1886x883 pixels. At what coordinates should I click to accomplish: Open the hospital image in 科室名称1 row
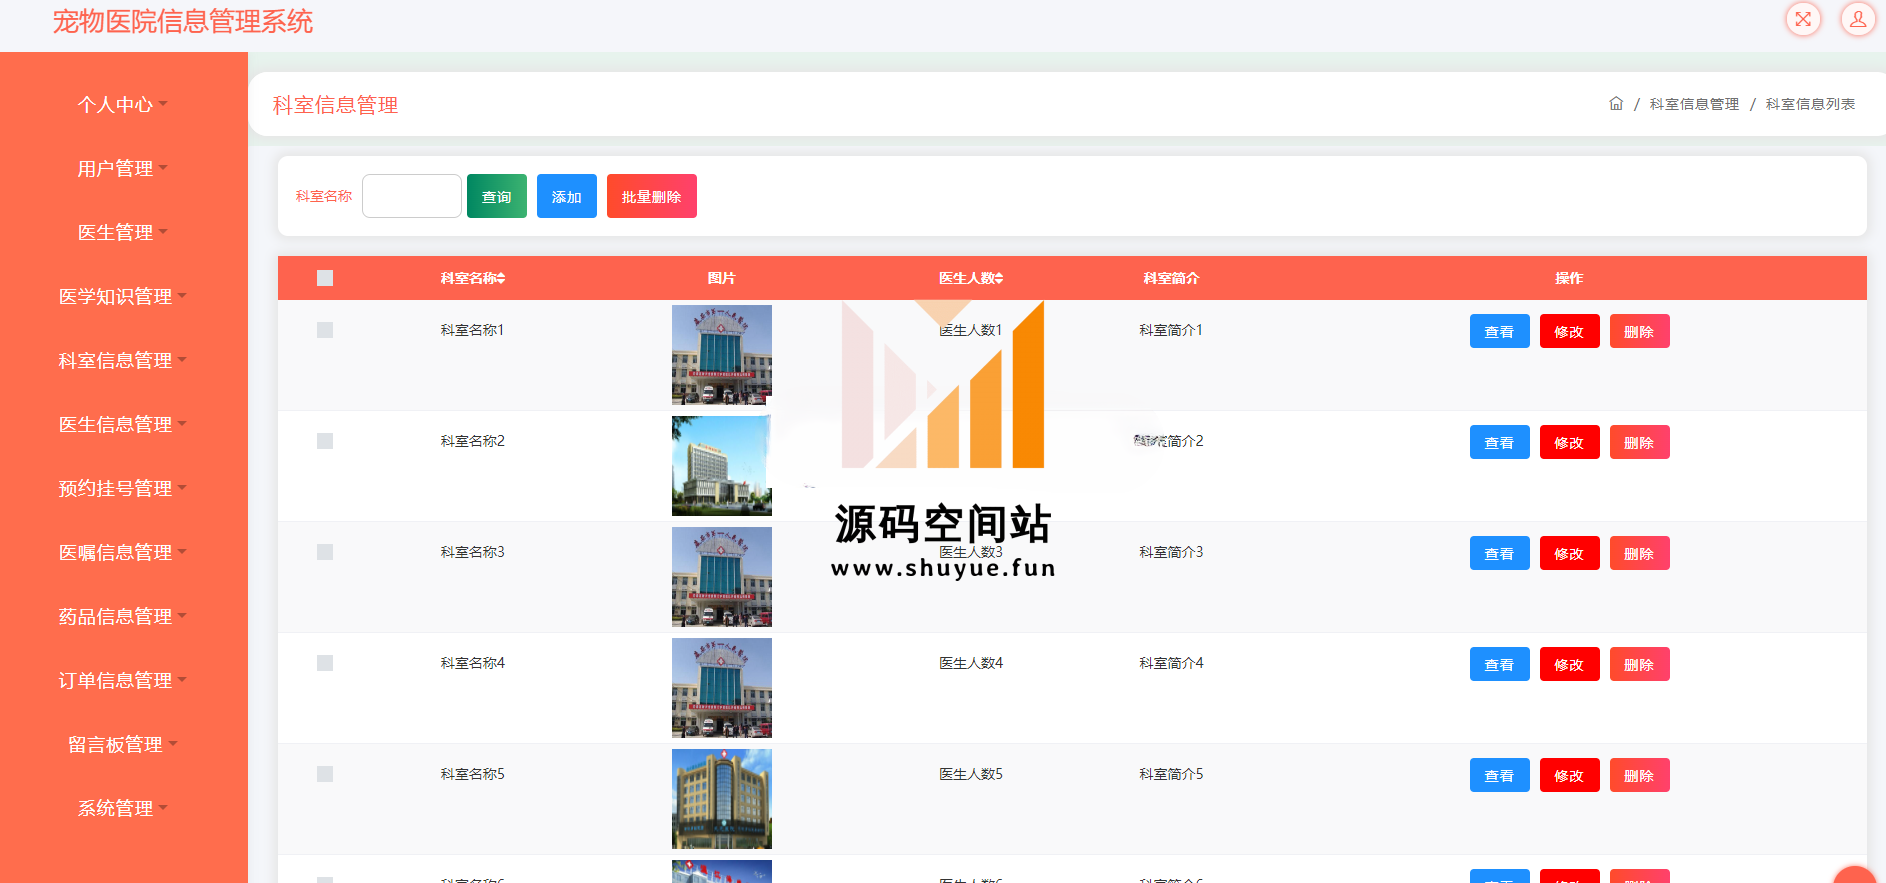point(722,355)
